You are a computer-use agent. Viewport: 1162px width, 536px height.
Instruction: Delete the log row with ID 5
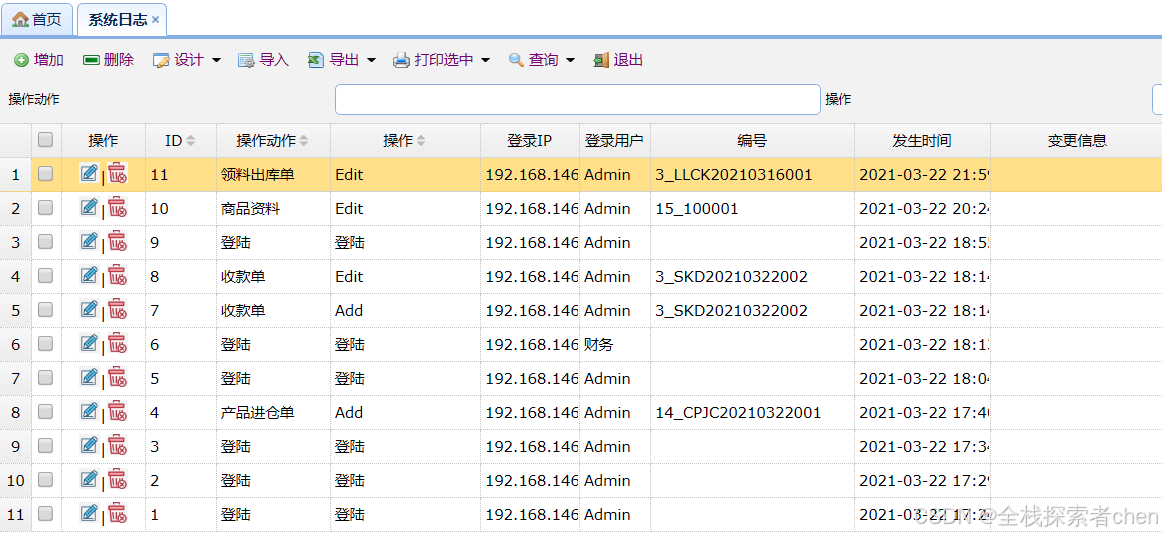pyautogui.click(x=117, y=377)
